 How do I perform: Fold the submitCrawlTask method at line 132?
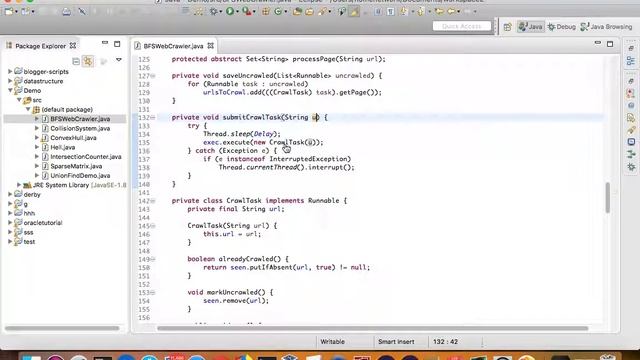[153, 118]
